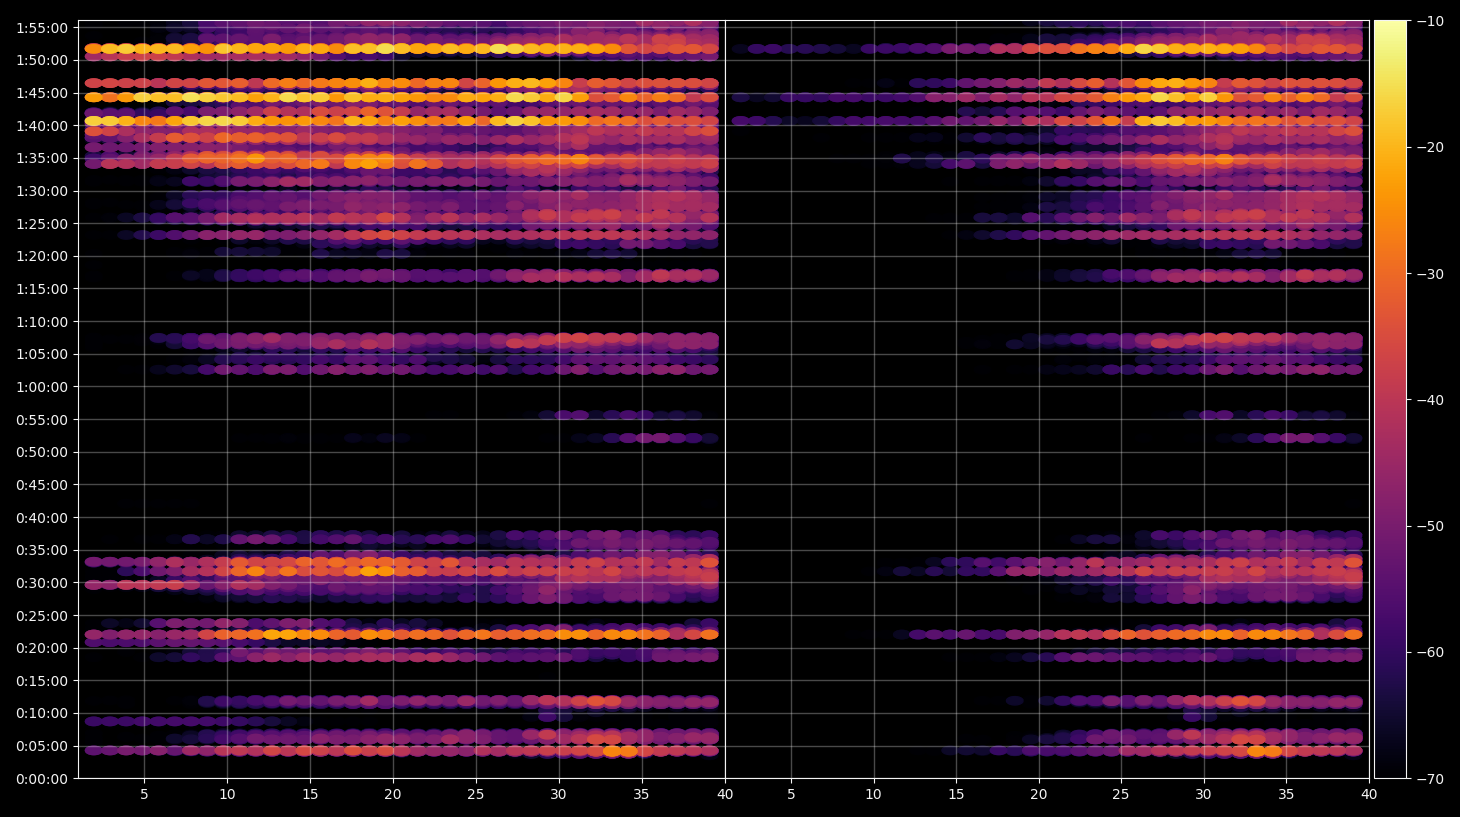1460x817 pixels.
Task: Select the colorbar label −40
Action: coord(1430,400)
